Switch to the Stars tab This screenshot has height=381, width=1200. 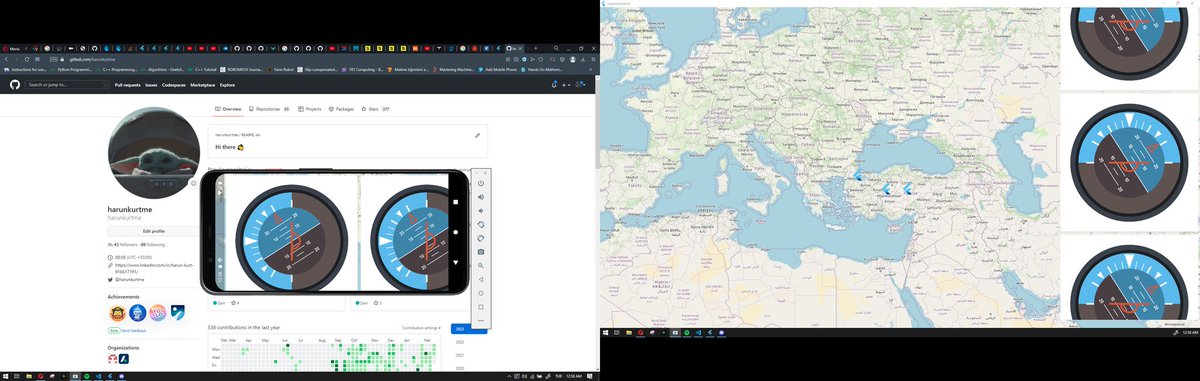click(375, 108)
